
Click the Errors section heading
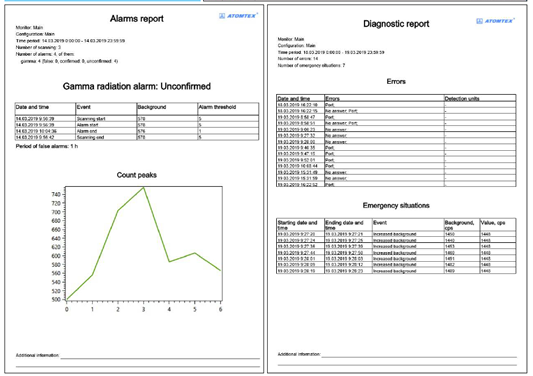(x=396, y=82)
